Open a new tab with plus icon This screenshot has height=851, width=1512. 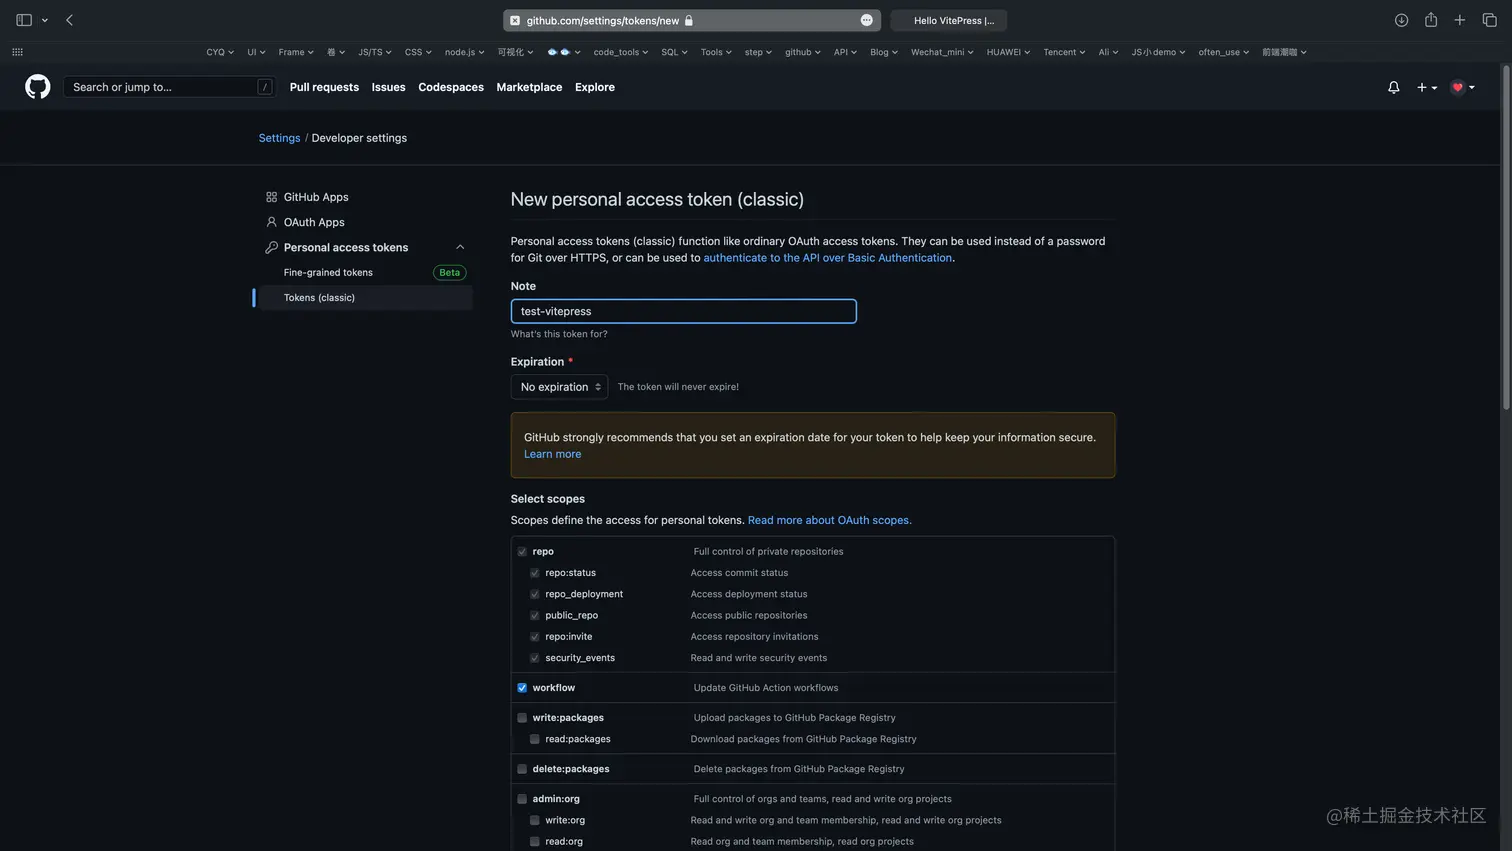click(1460, 20)
